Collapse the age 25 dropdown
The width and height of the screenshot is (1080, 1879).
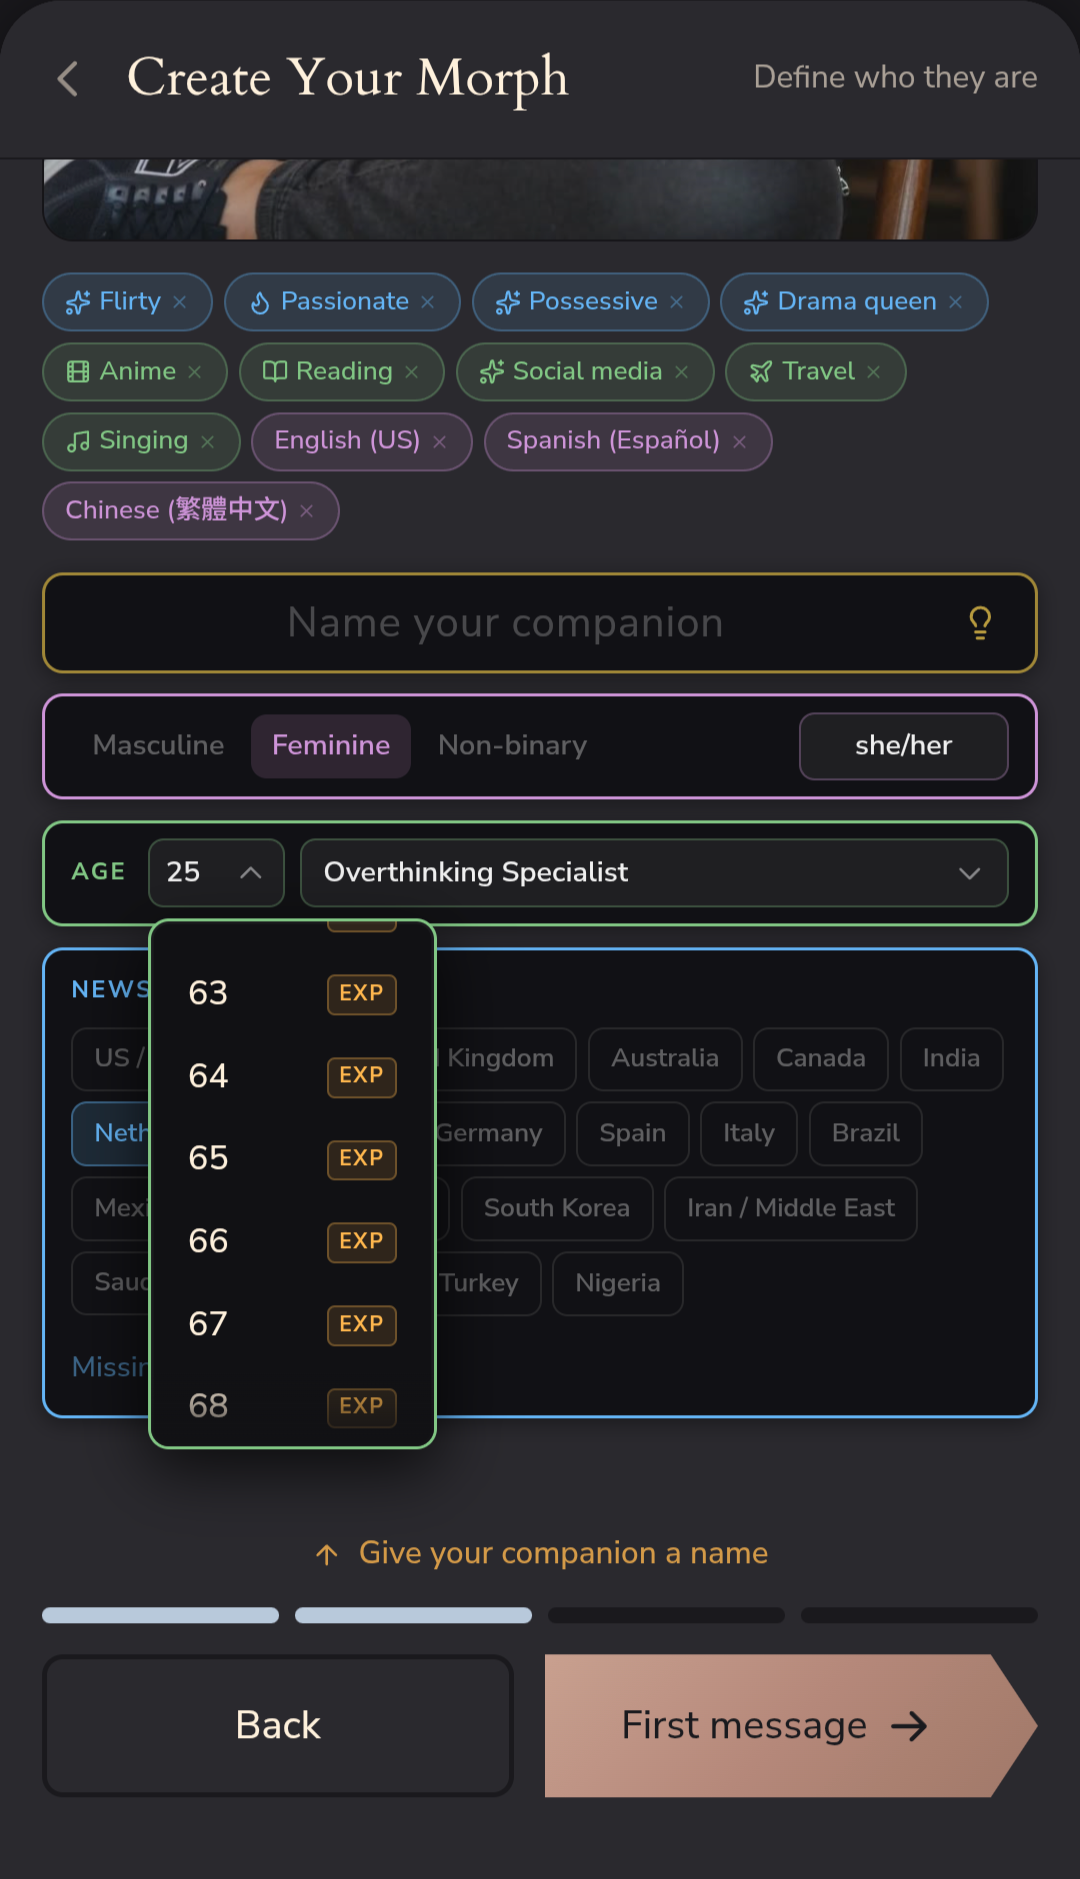[216, 873]
